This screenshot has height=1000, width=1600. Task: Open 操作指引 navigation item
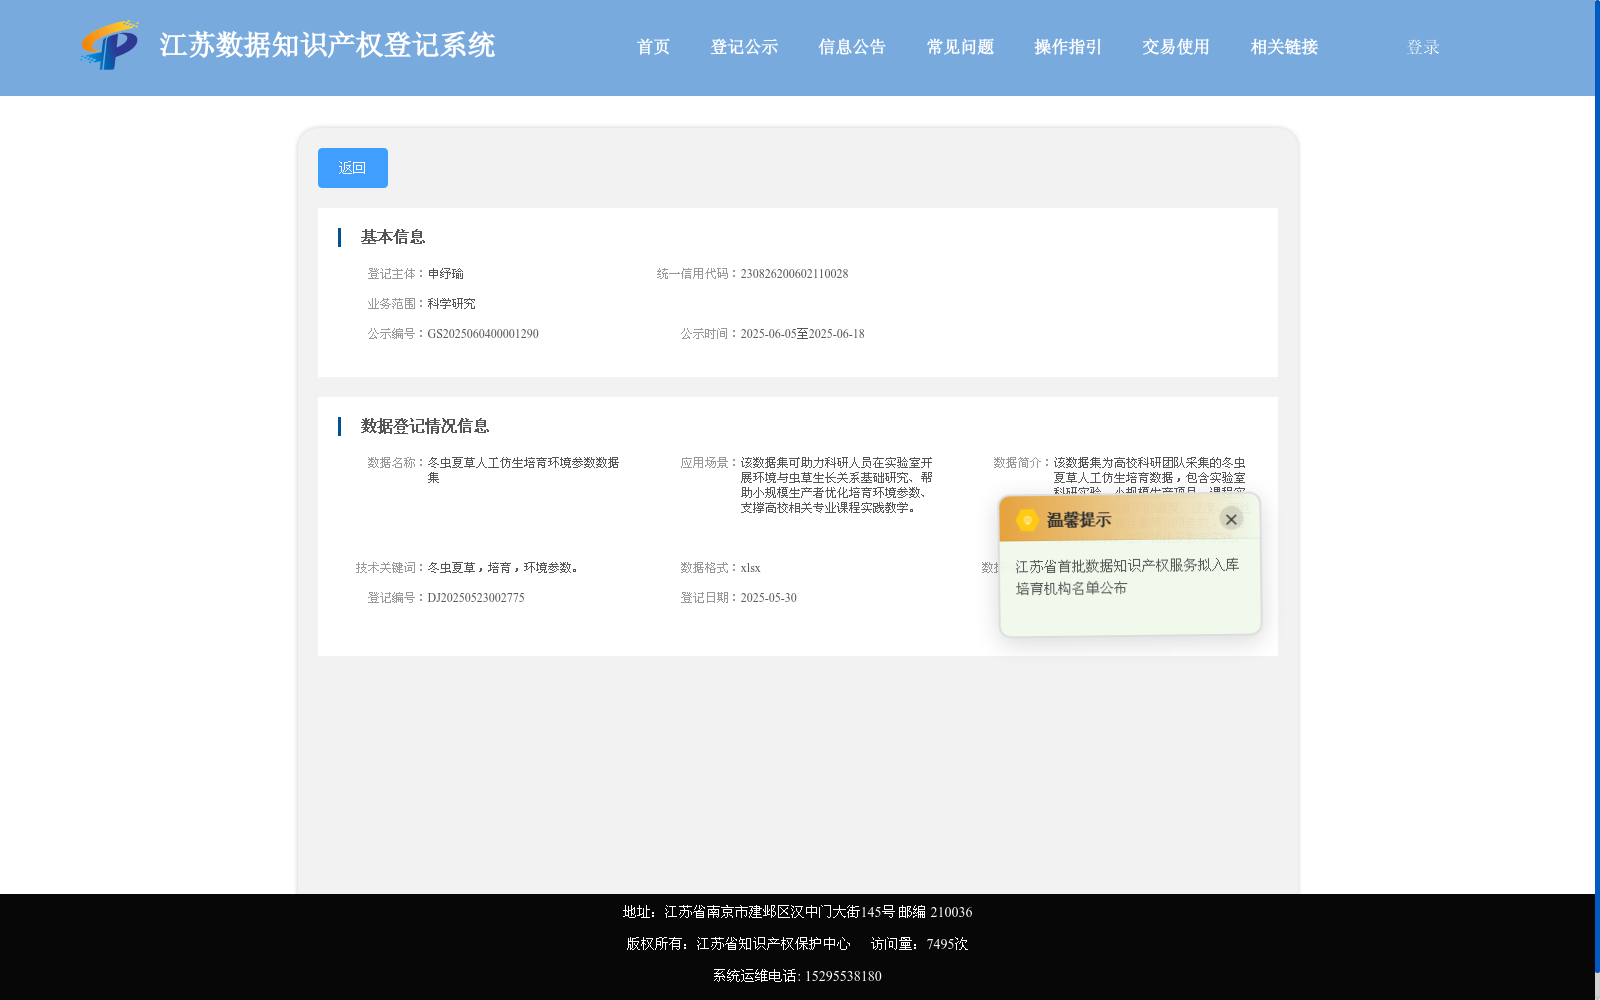[1068, 47]
